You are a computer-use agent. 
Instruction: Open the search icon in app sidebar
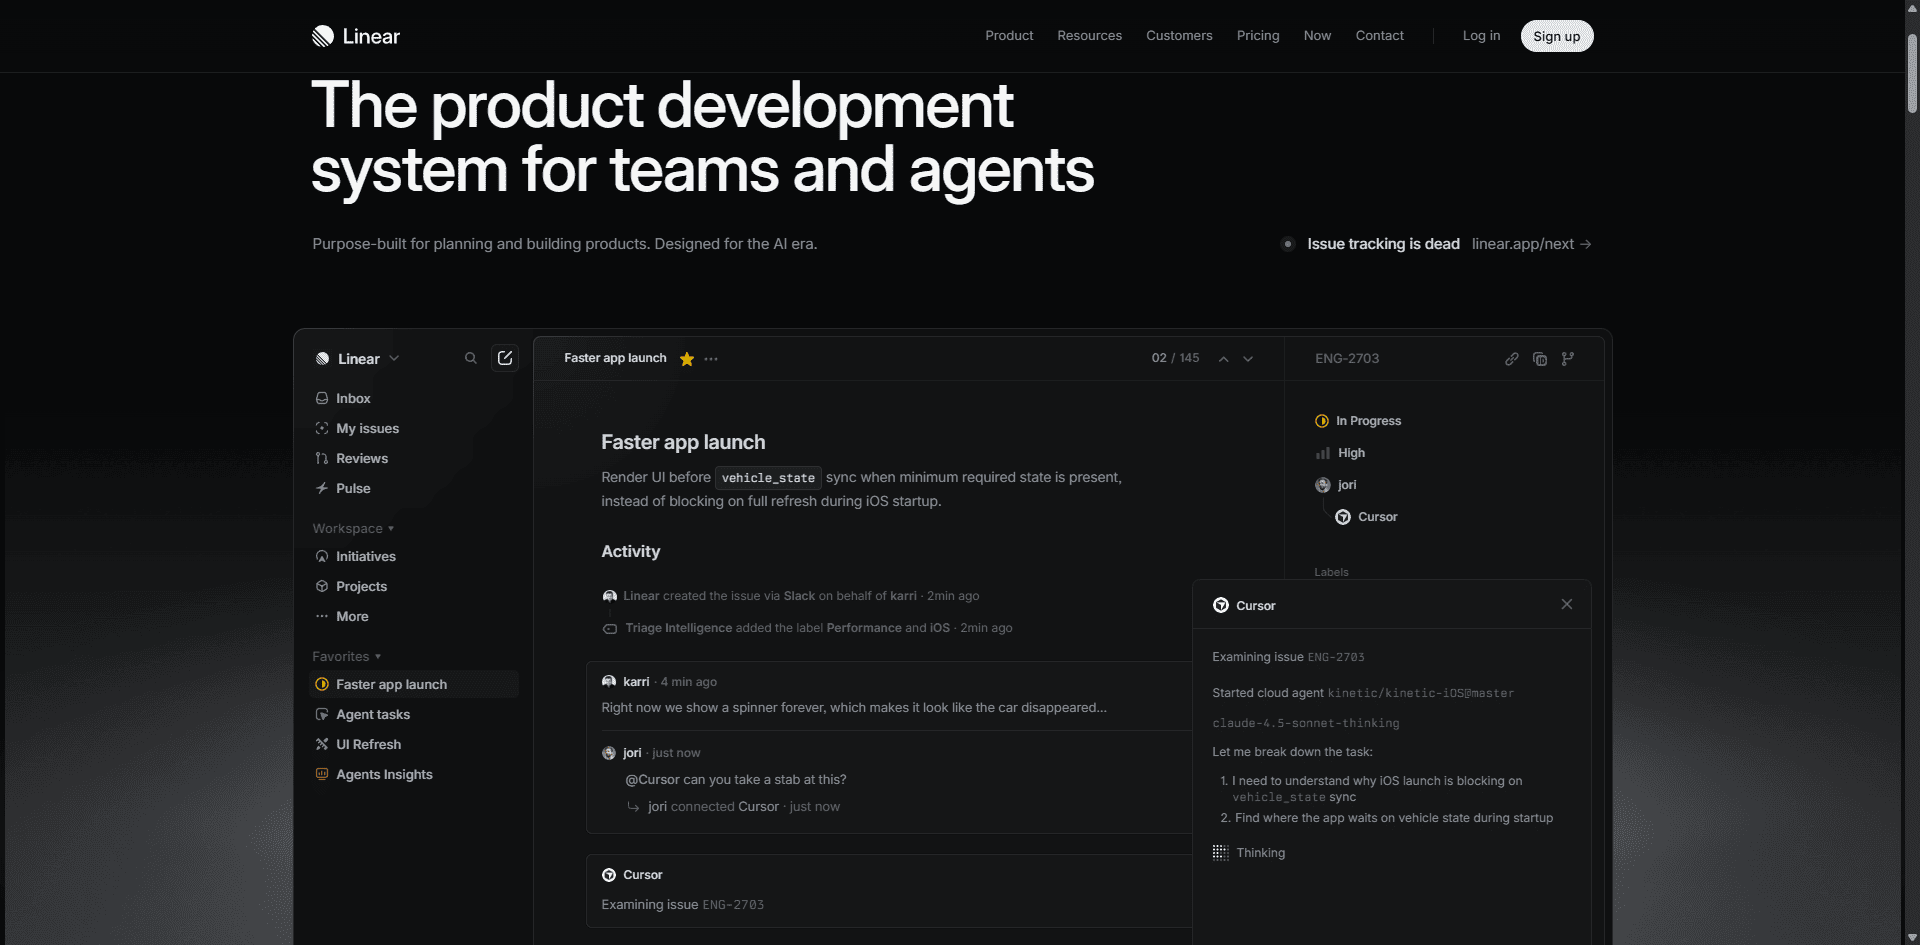tap(471, 358)
